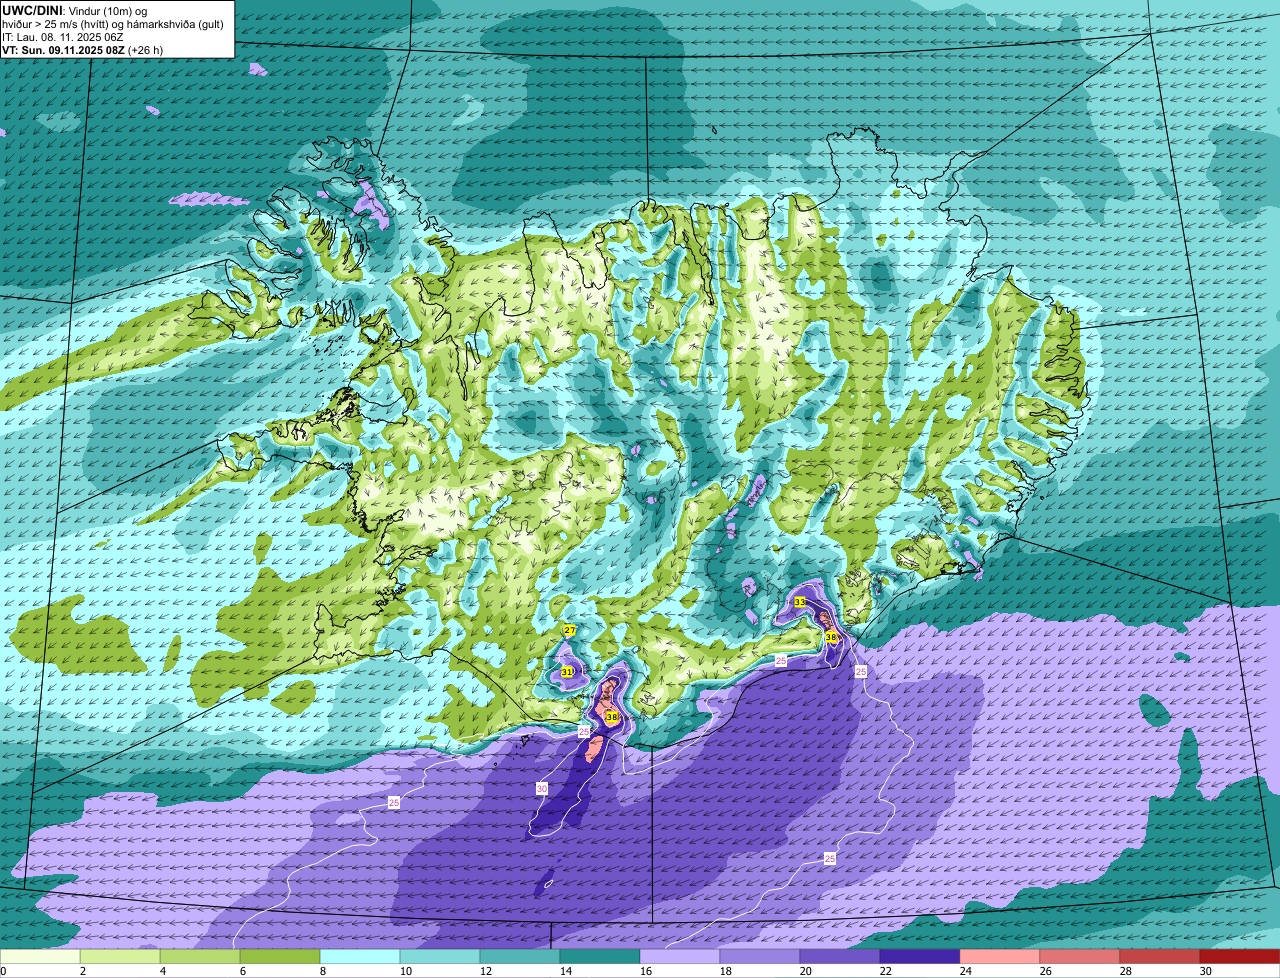The height and width of the screenshot is (978, 1280).
Task: Click the "VT: Sun. 09.11.2025 08Z (+26 h)" line
Action: click(82, 50)
